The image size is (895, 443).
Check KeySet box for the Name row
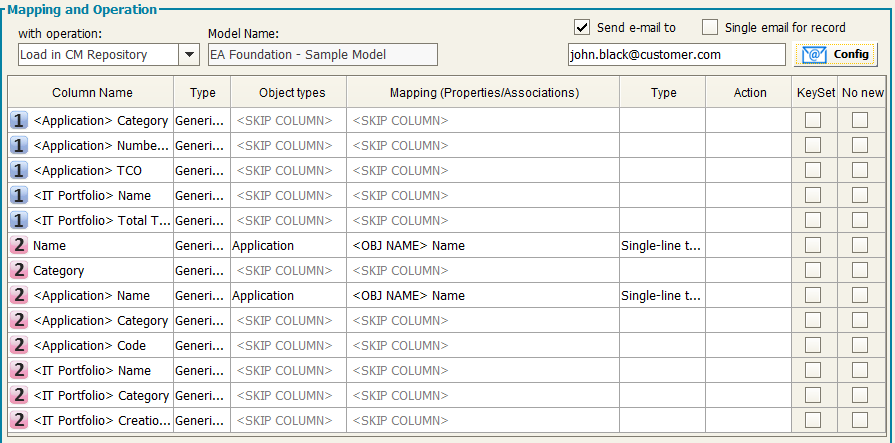[x=813, y=246]
